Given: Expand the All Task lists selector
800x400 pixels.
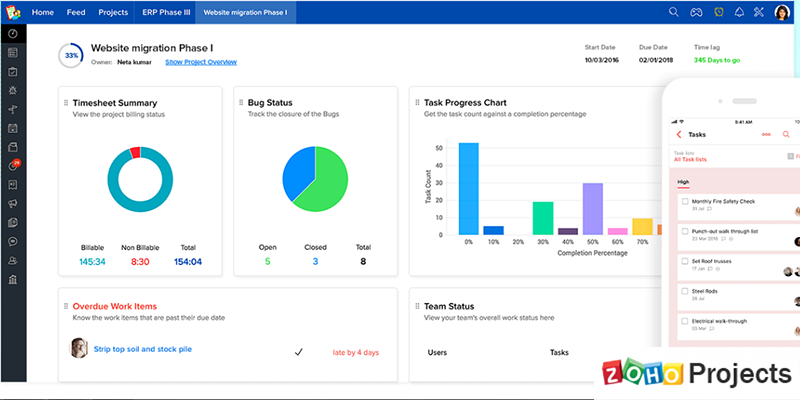Looking at the screenshot, I should click(x=690, y=159).
